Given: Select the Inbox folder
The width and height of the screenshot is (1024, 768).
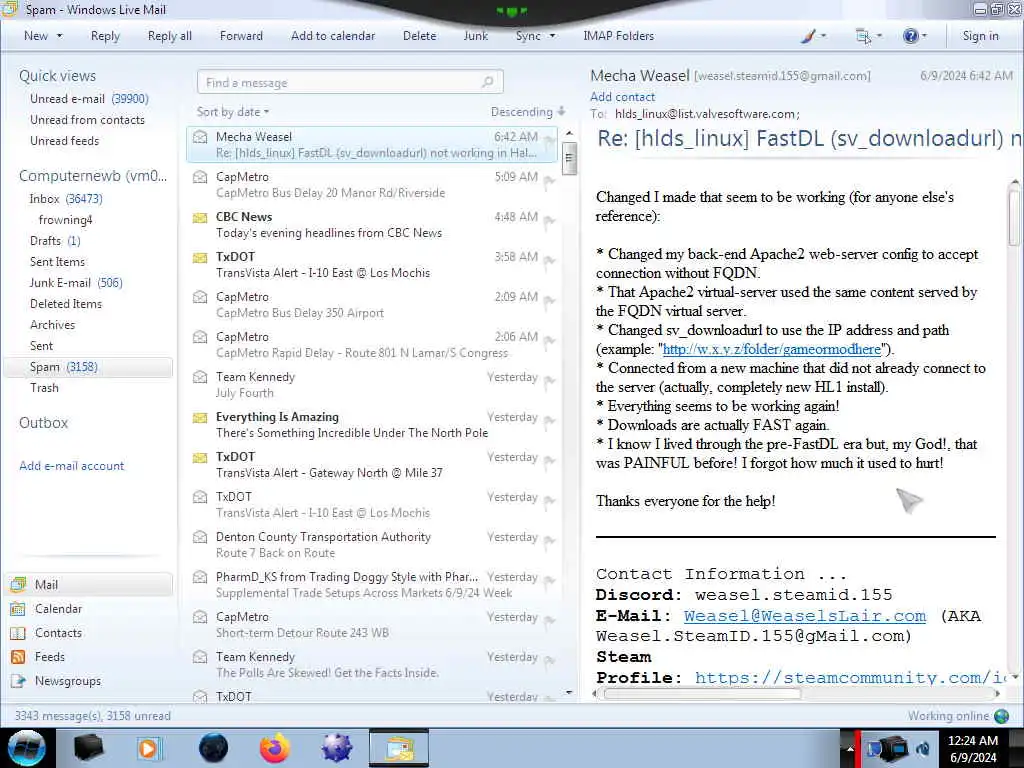Looking at the screenshot, I should tap(65, 199).
